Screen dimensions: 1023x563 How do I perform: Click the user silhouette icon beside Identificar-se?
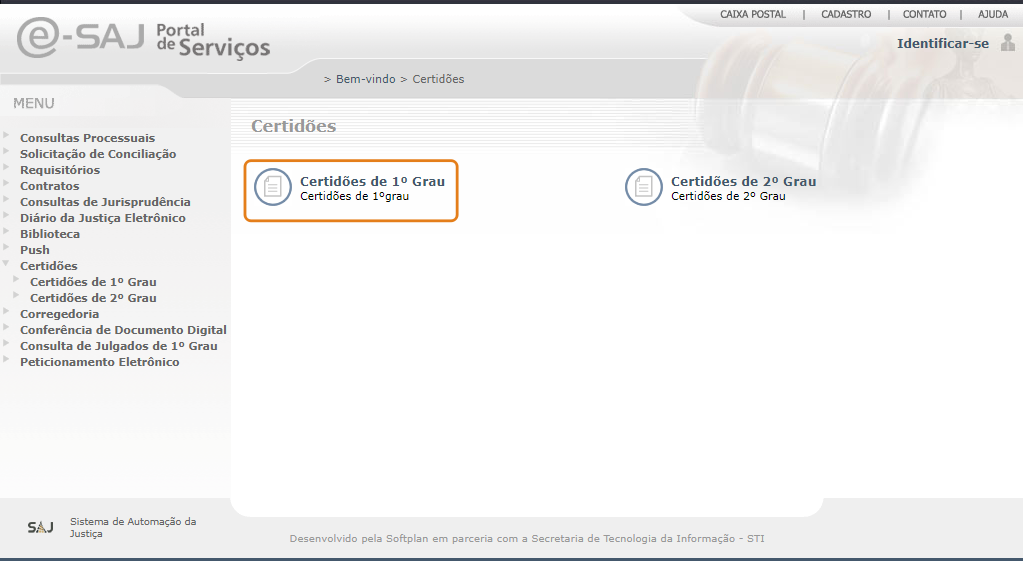tap(1007, 43)
